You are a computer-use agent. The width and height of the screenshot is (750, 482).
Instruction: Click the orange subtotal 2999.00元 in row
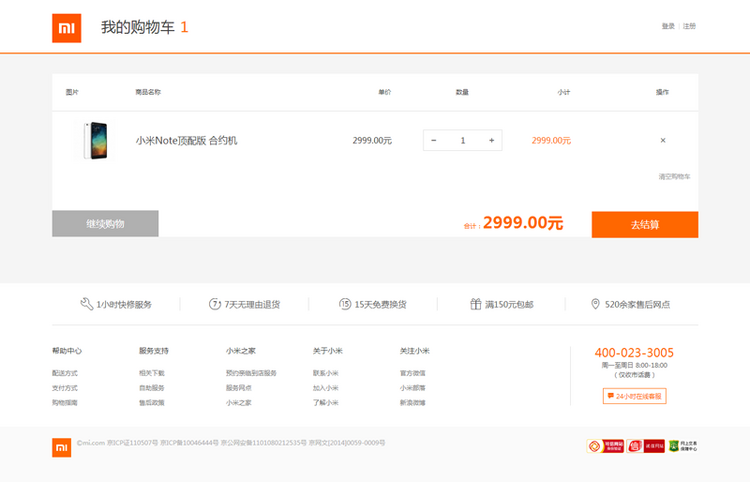click(551, 140)
